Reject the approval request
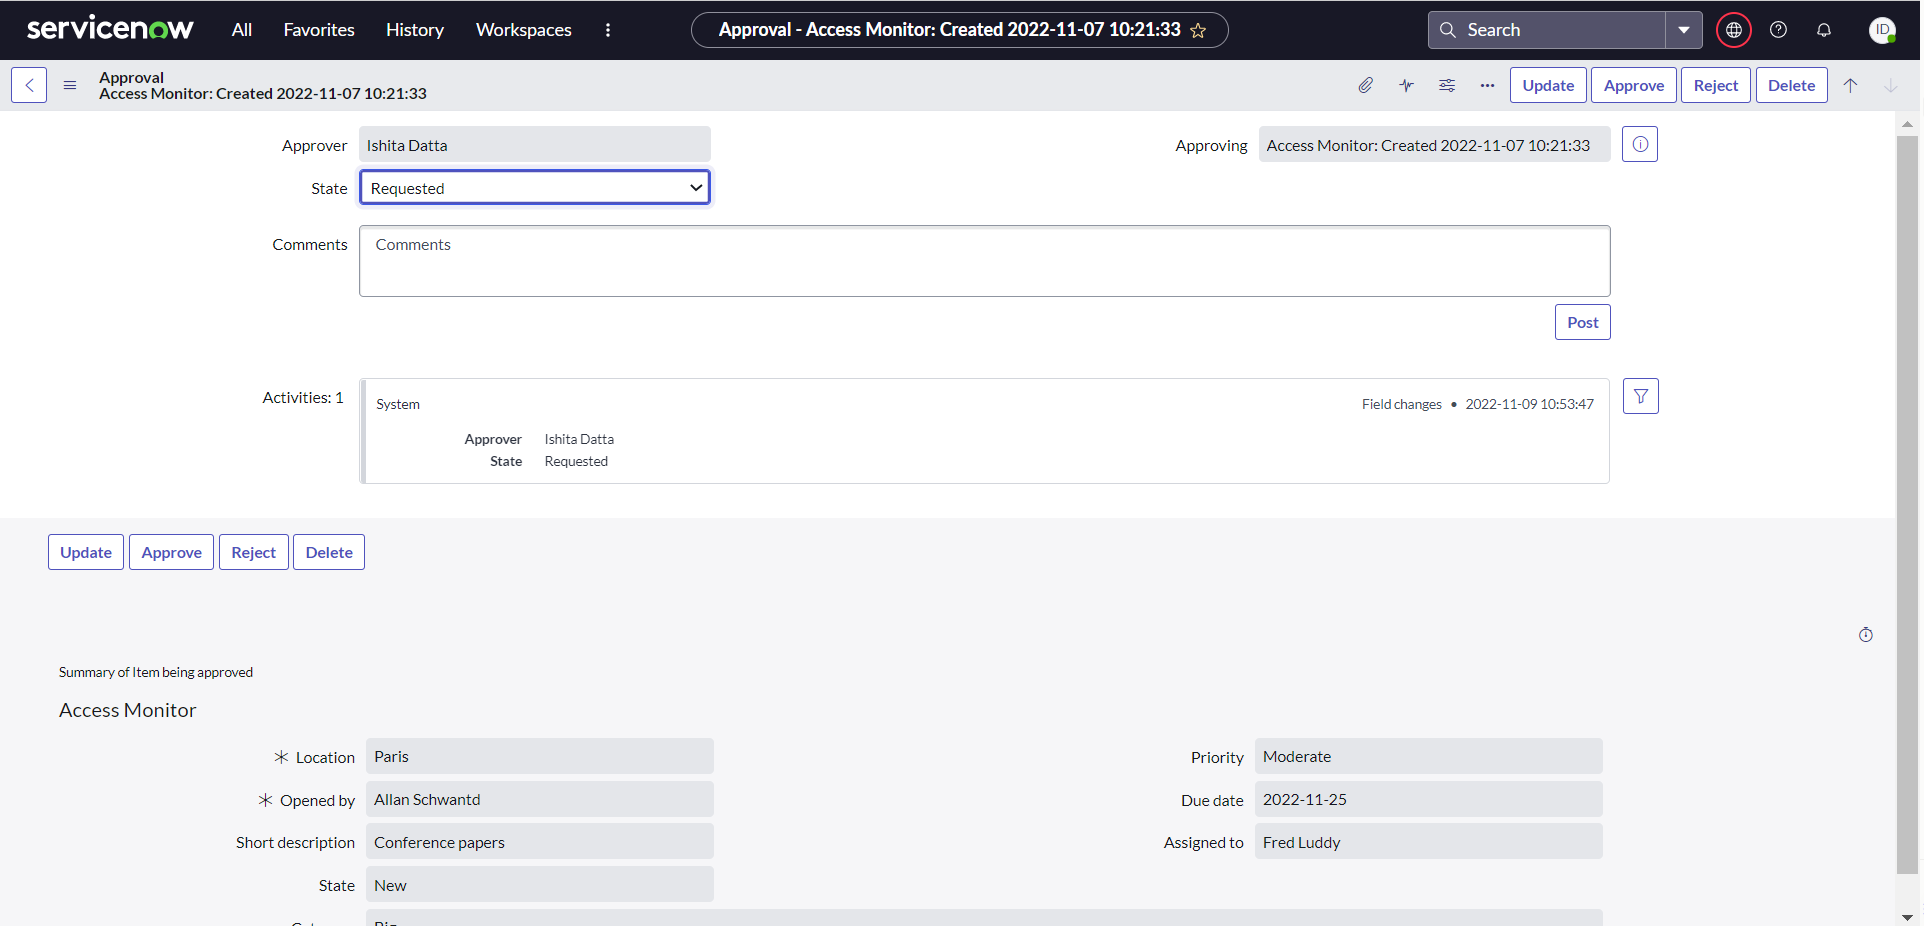The image size is (1924, 926). [1715, 85]
